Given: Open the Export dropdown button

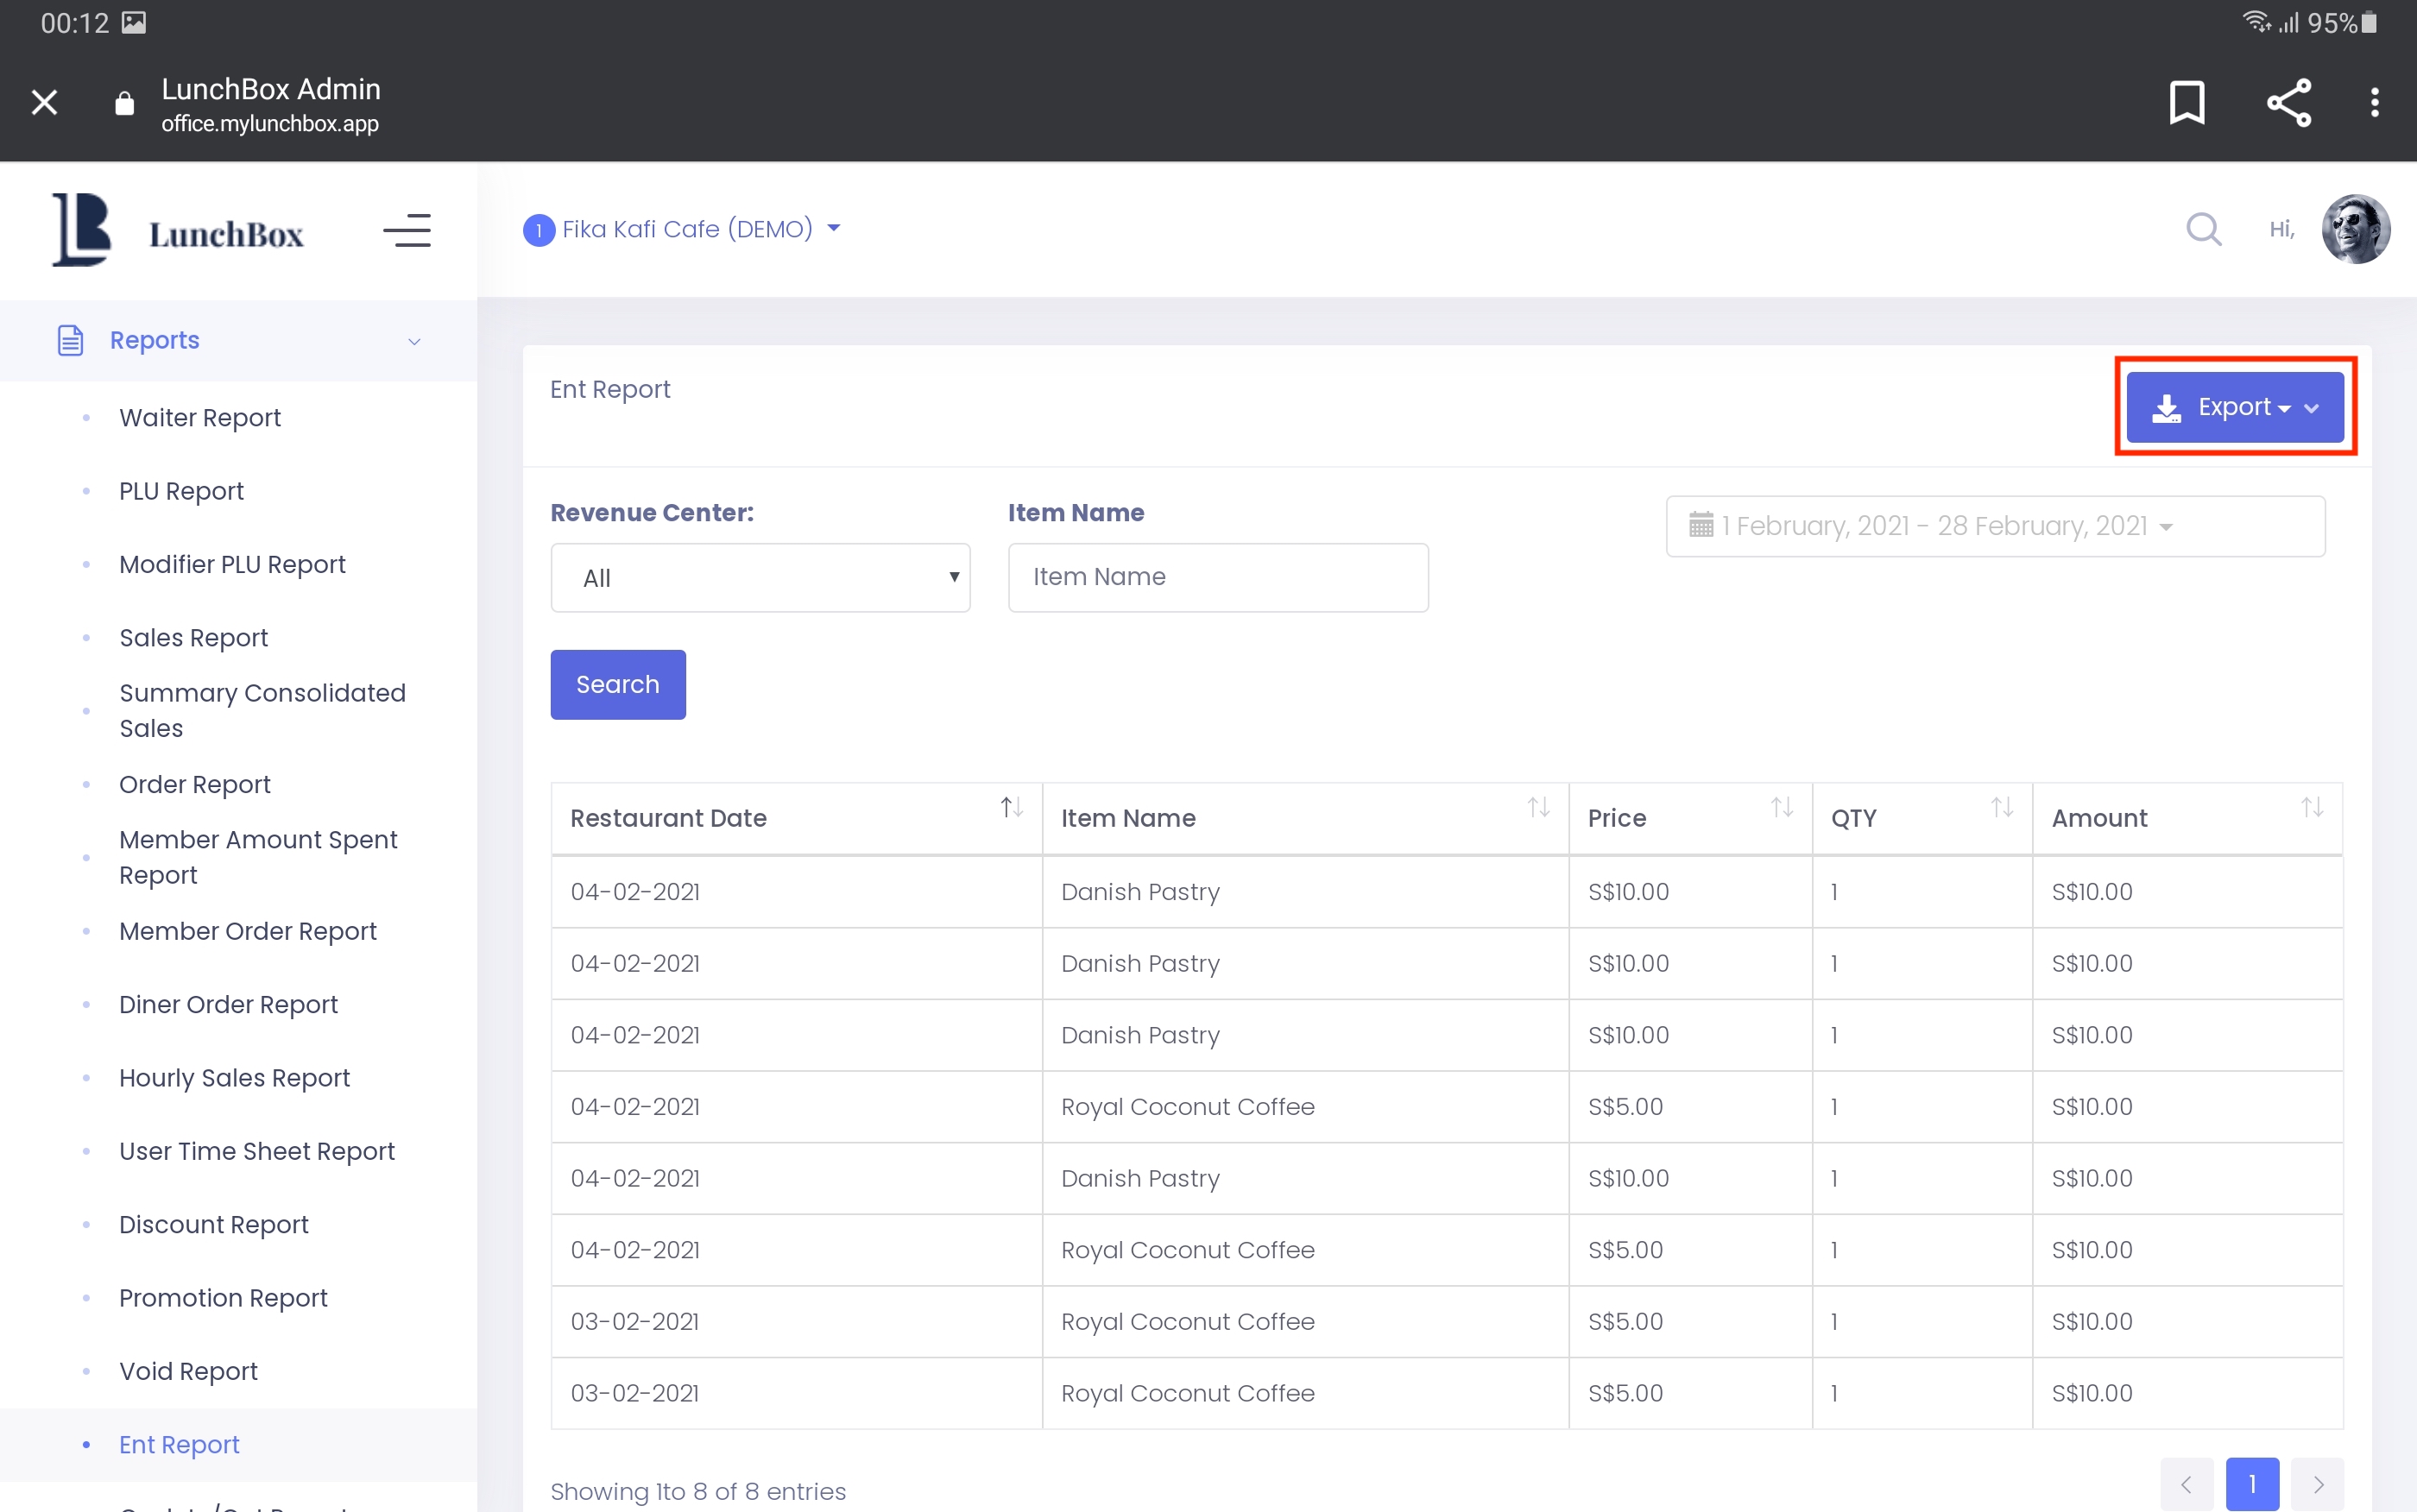Looking at the screenshot, I should click(2234, 407).
